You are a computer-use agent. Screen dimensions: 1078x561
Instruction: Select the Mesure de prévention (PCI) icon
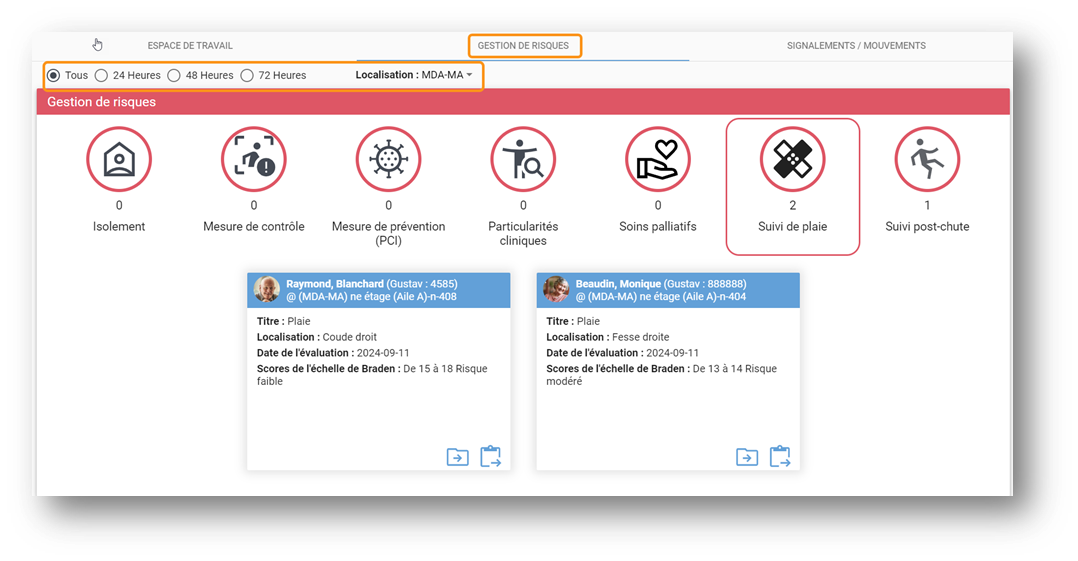pos(388,160)
